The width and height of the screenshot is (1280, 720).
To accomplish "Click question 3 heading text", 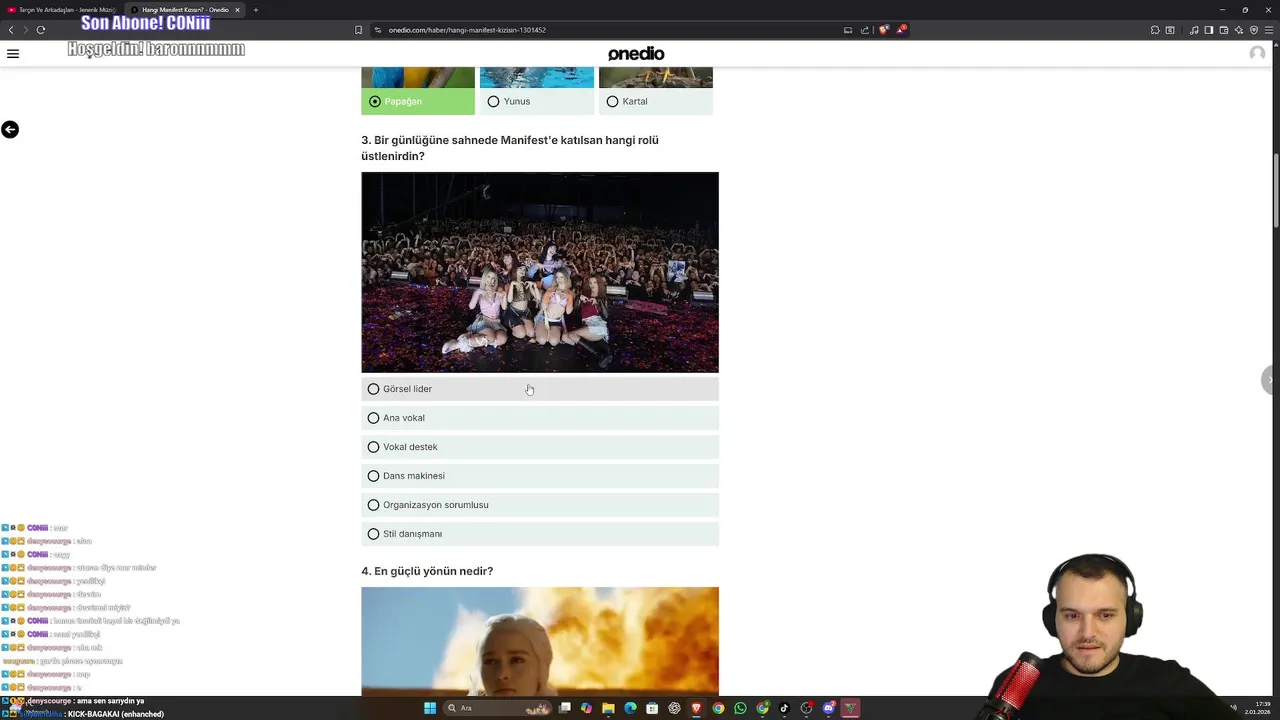I will click(x=510, y=148).
